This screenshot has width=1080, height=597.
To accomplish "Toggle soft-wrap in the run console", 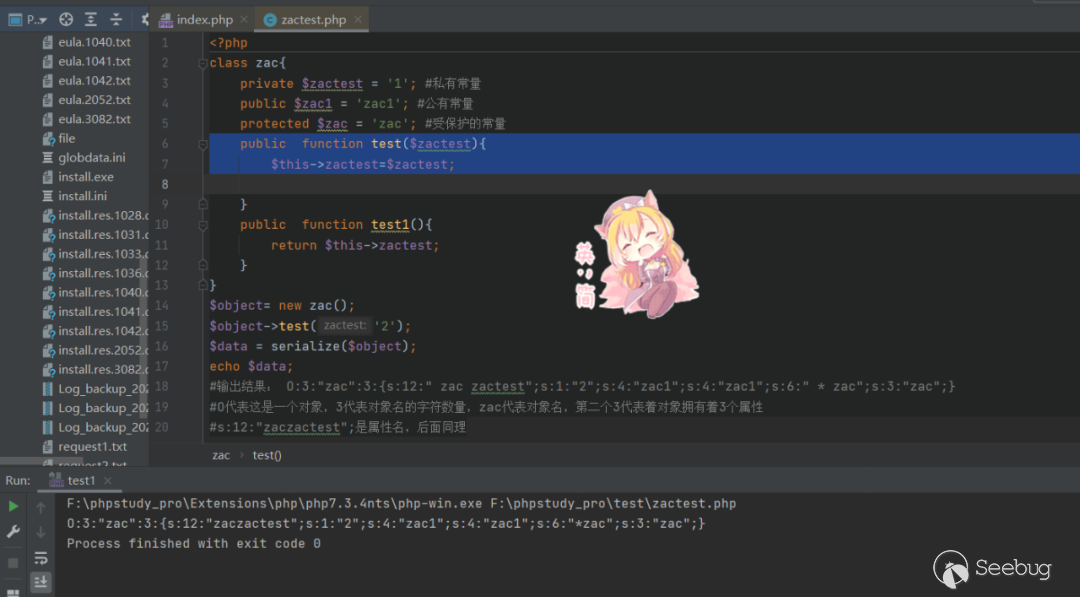I will (41, 558).
